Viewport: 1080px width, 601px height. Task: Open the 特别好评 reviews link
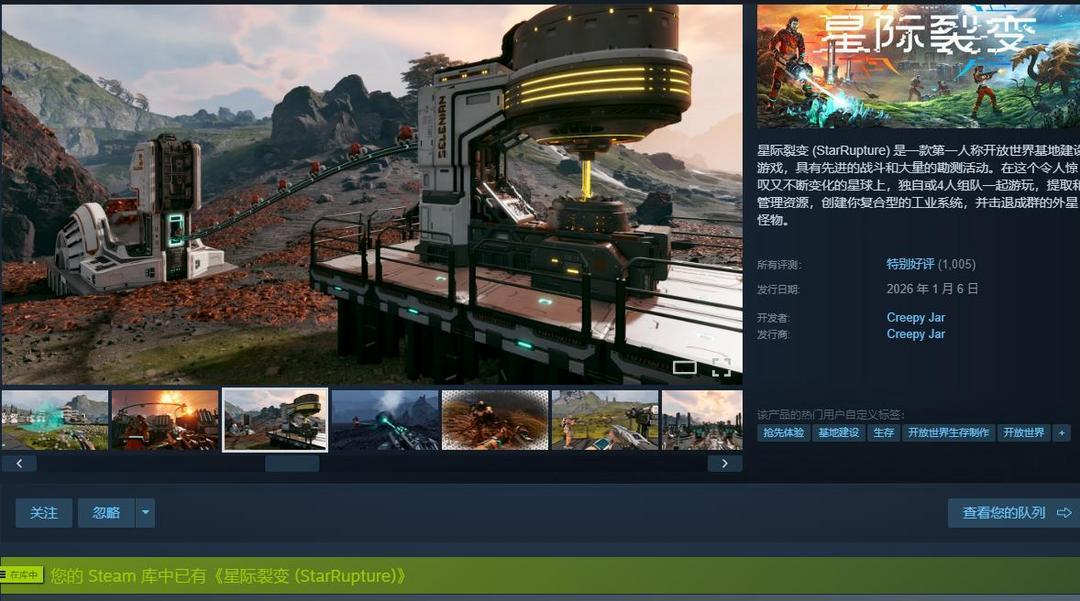[x=910, y=264]
